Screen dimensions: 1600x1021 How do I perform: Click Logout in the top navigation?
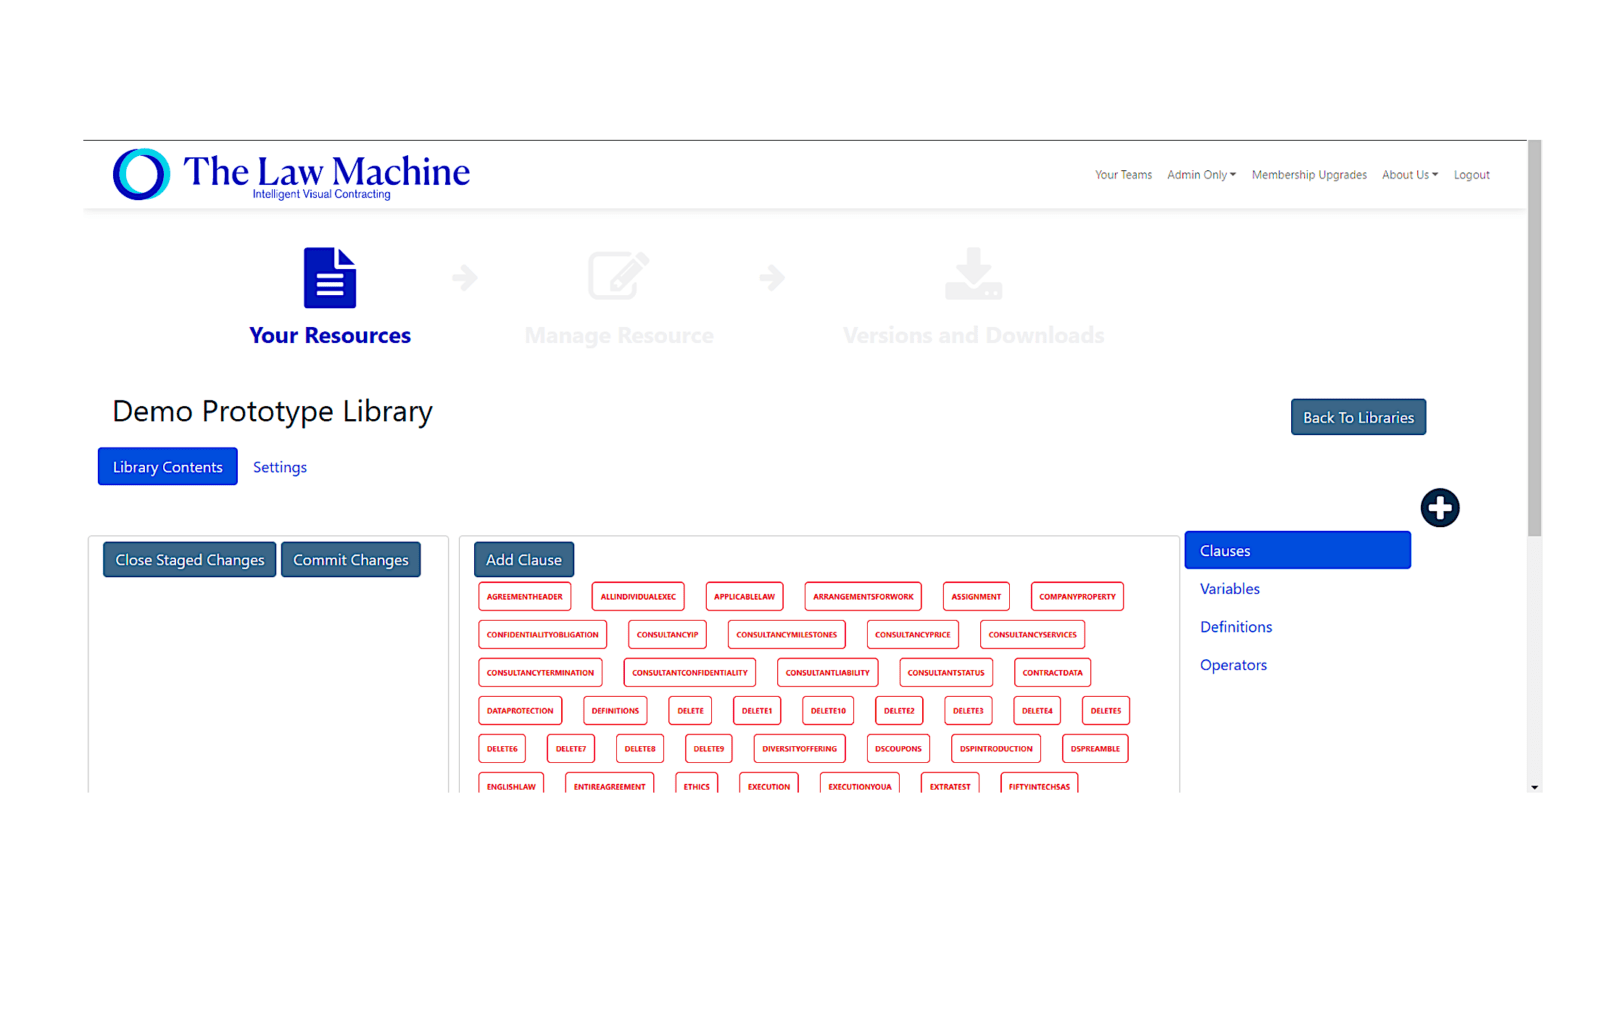pos(1471,175)
